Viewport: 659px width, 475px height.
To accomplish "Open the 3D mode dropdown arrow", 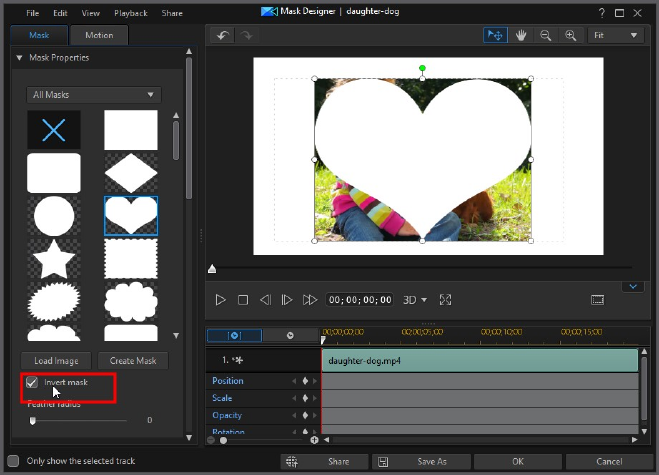I will click(424, 300).
